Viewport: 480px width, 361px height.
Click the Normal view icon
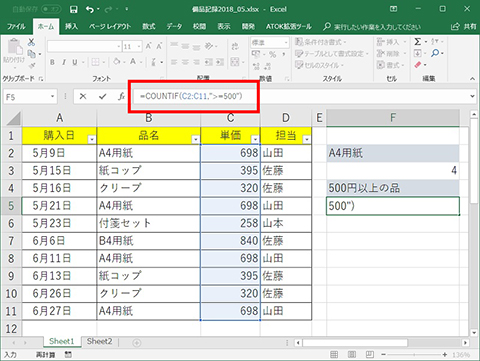334,354
